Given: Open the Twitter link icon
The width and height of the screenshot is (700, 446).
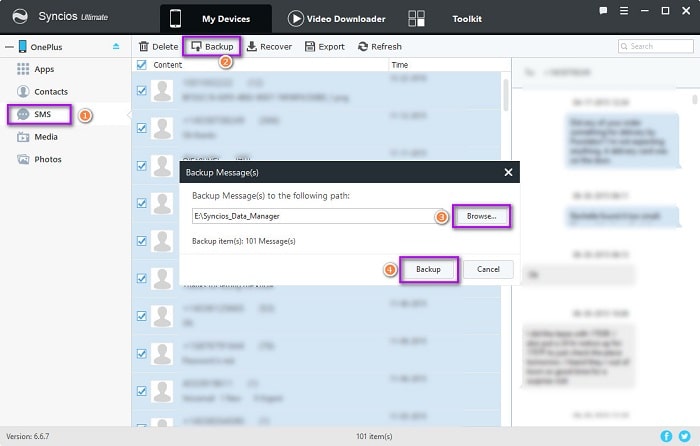Looking at the screenshot, I should (x=684, y=436).
